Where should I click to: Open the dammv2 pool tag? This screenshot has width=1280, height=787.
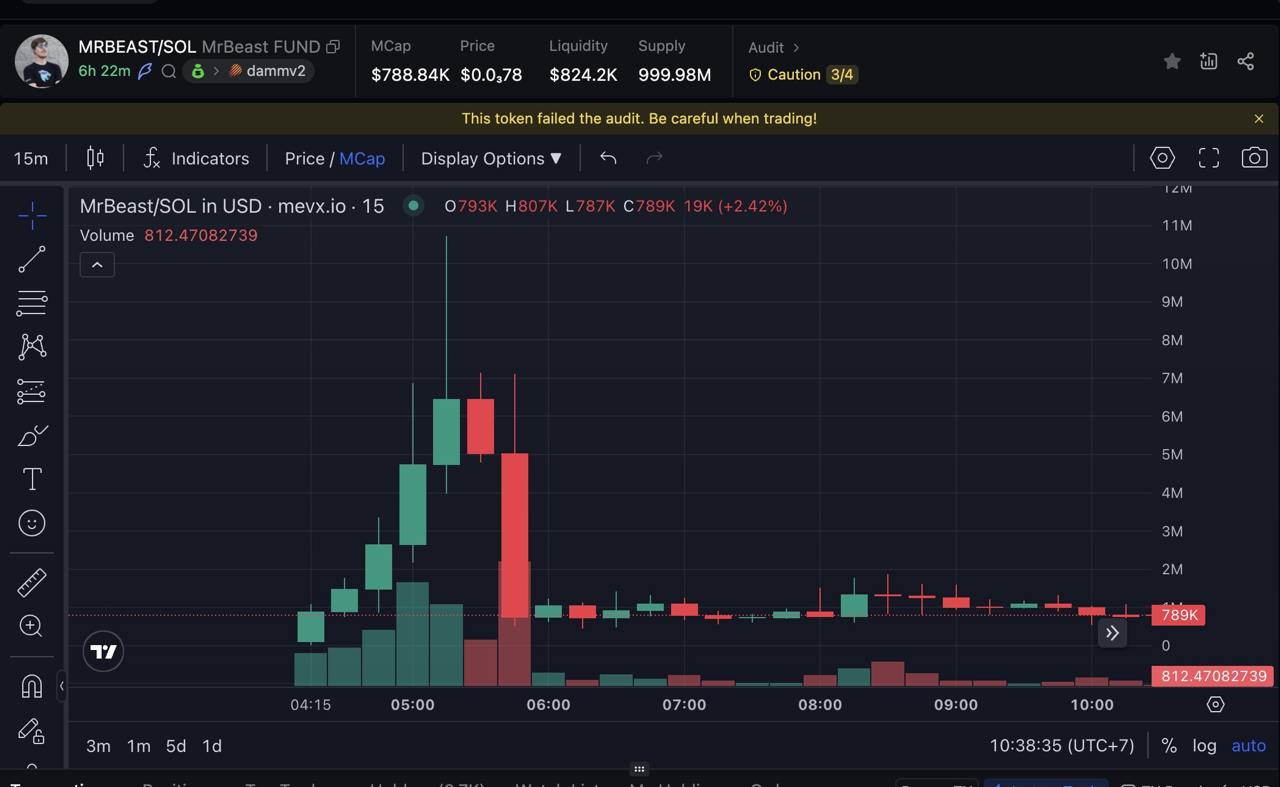click(267, 71)
